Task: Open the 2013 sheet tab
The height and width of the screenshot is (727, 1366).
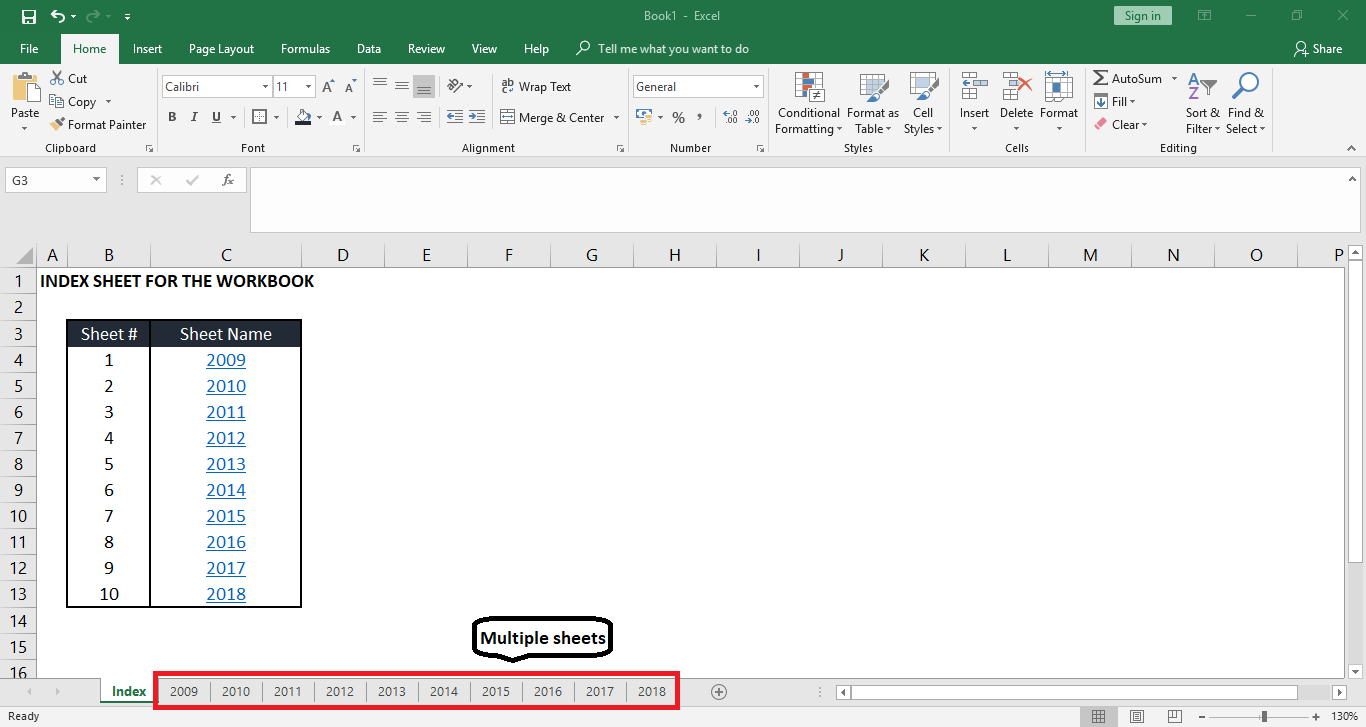Action: (x=392, y=691)
